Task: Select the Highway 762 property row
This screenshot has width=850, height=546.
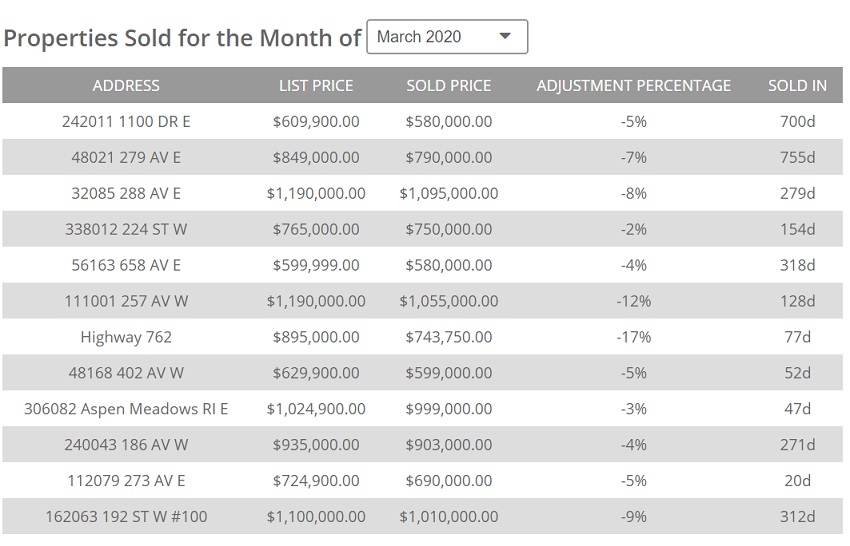Action: (x=126, y=337)
